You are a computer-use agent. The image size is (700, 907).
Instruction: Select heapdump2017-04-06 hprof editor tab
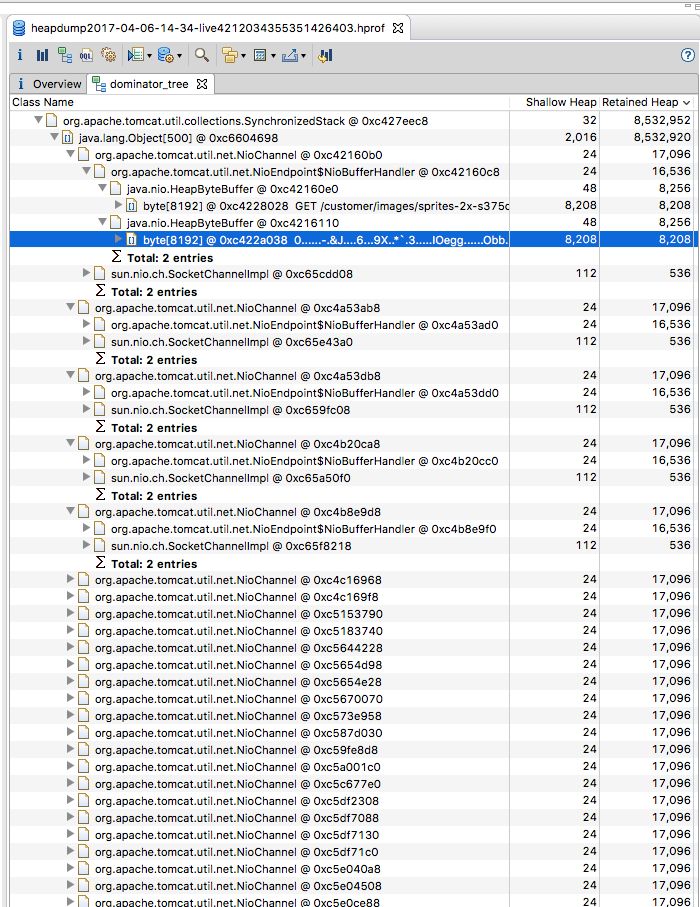coord(208,28)
